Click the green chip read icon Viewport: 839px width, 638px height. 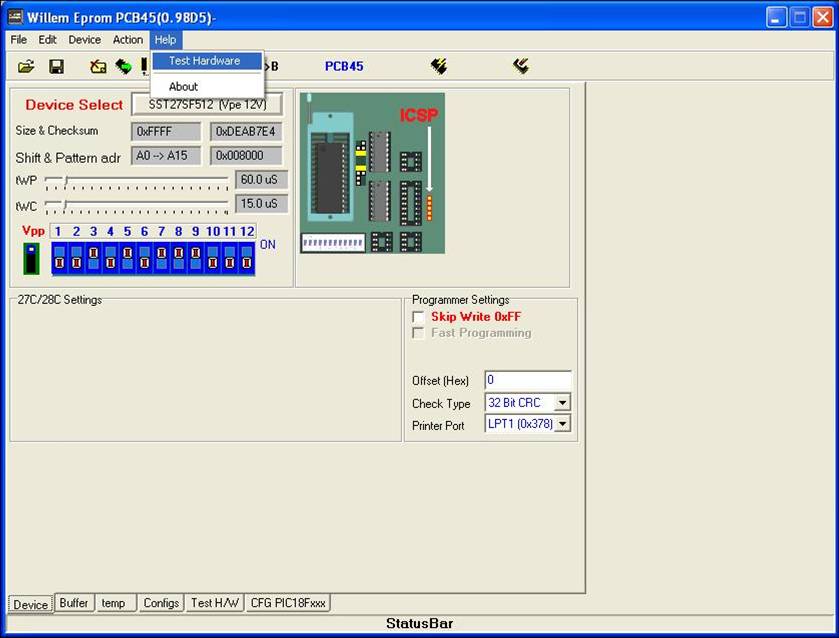(124, 66)
